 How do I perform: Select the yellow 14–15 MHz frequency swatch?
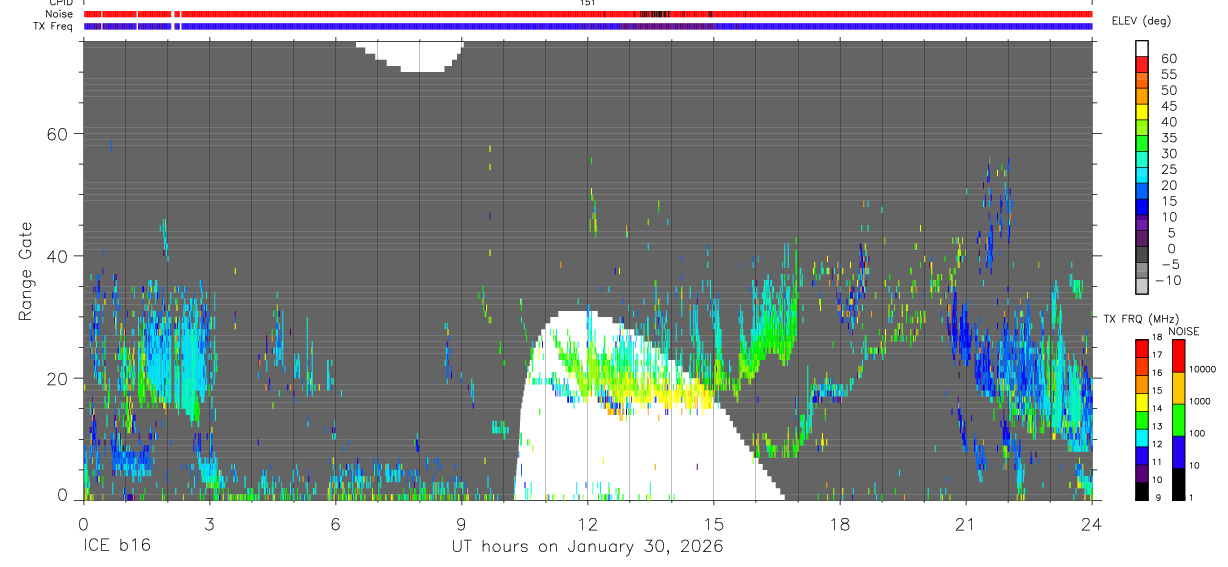pos(1142,402)
